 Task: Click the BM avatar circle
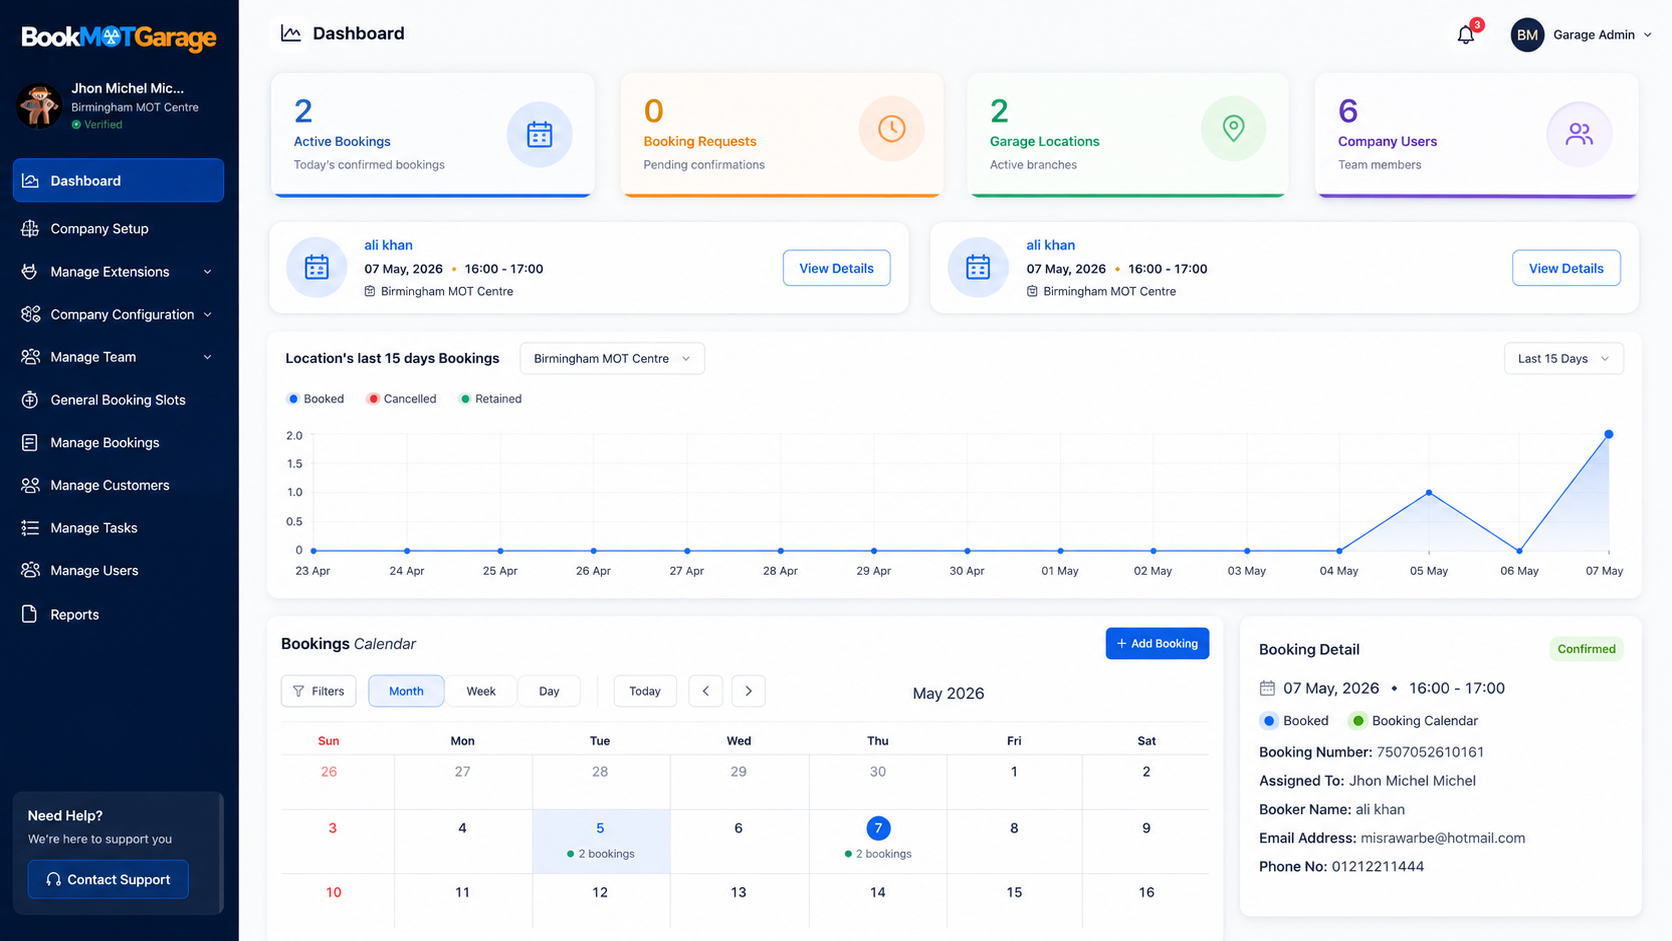coord(1527,35)
